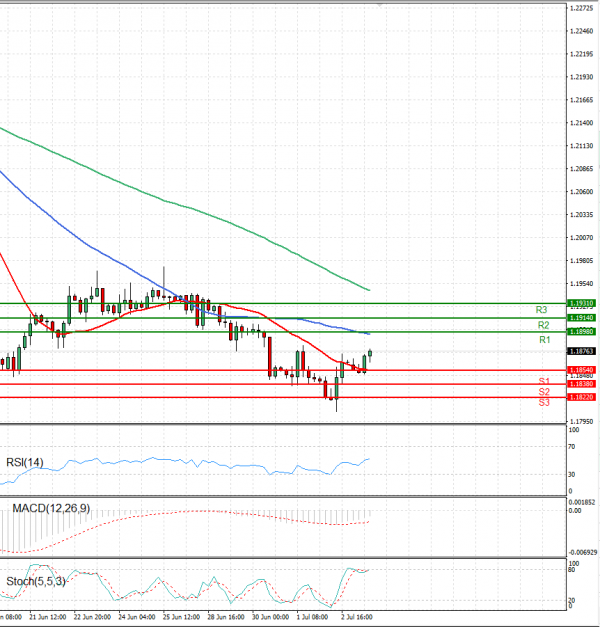This screenshot has width=600, height=627.
Task: Click the 1.20600 price axis value
Action: tap(582, 192)
